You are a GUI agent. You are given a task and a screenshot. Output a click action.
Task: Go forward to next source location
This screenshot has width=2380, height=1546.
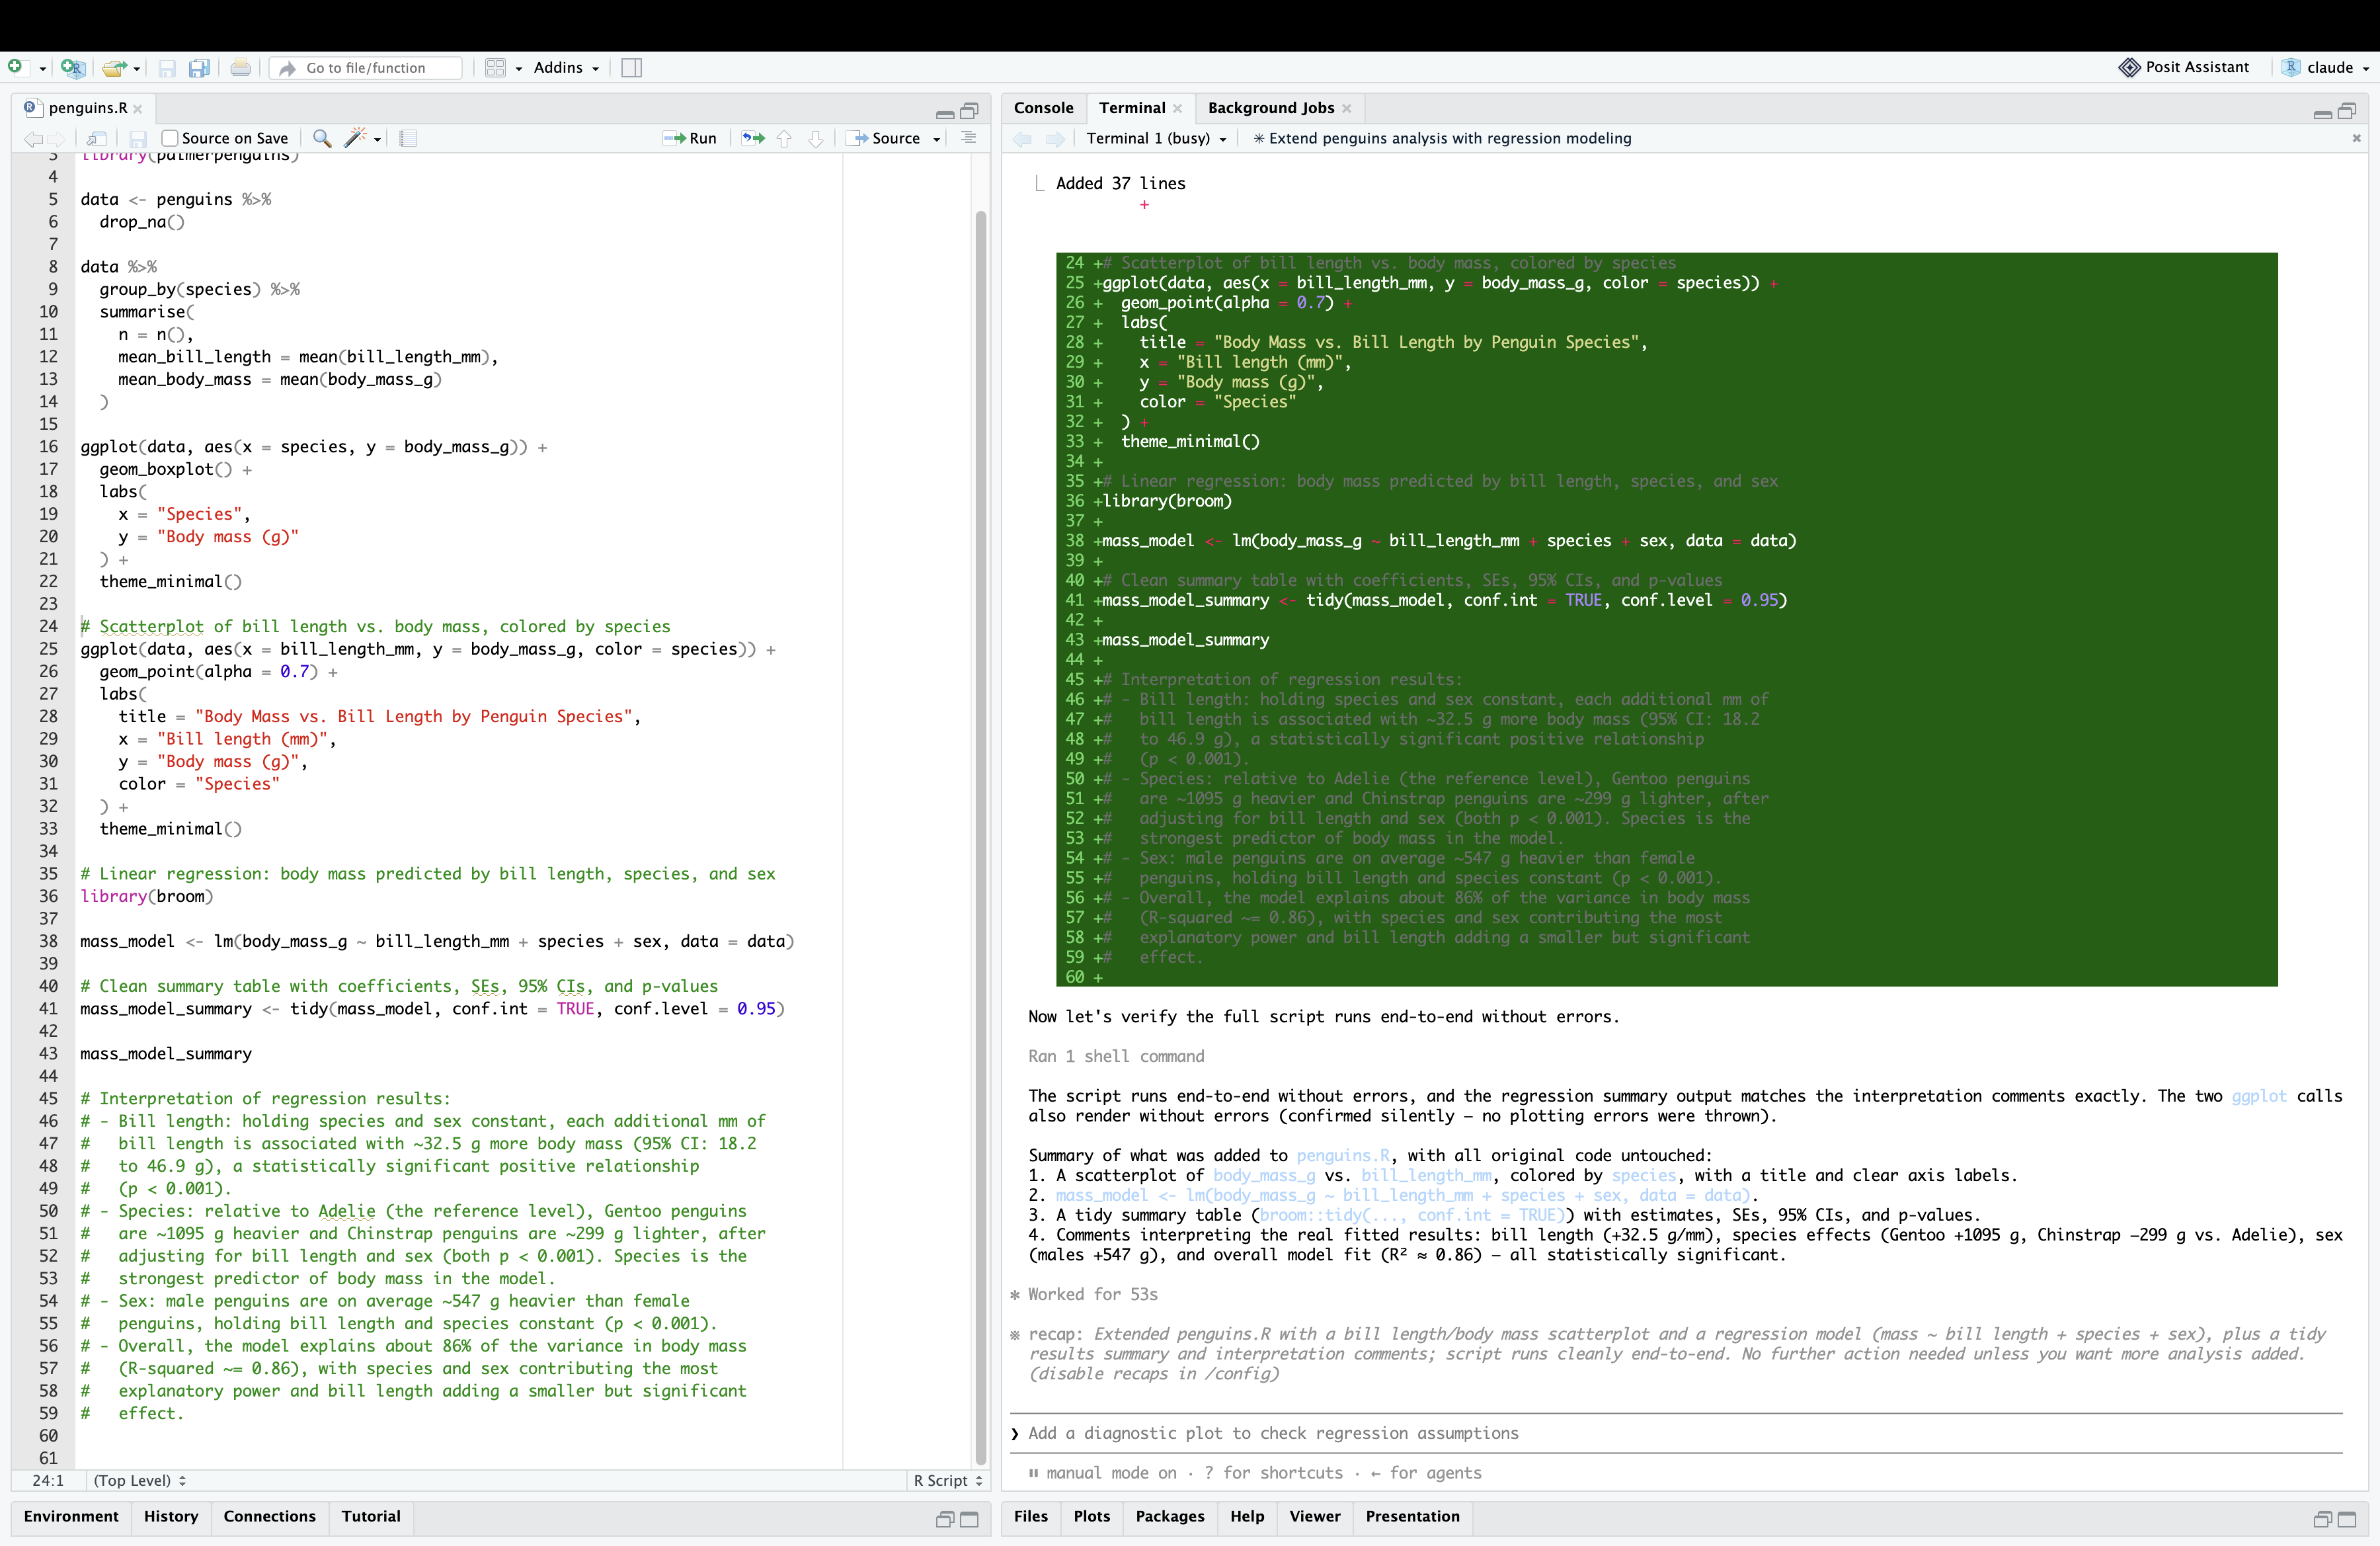pos(57,139)
